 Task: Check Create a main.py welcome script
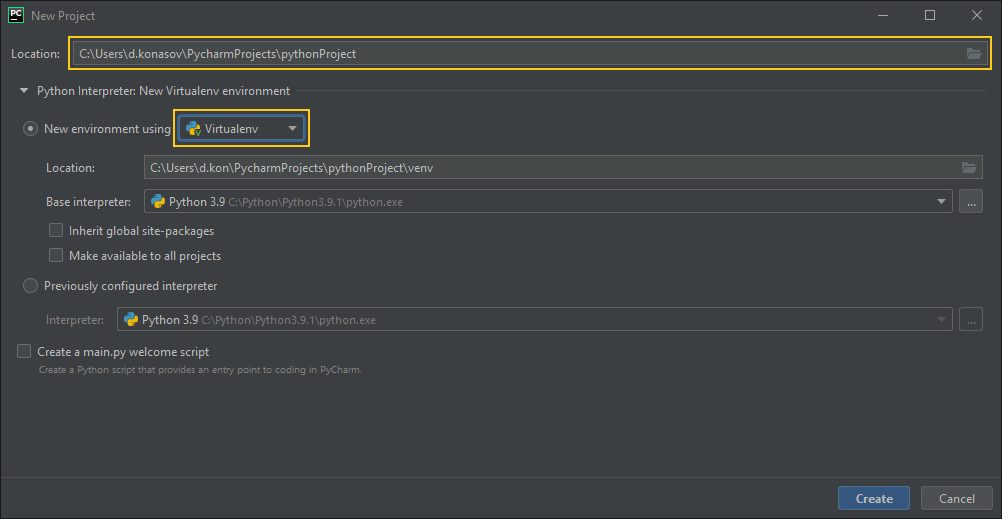24,352
